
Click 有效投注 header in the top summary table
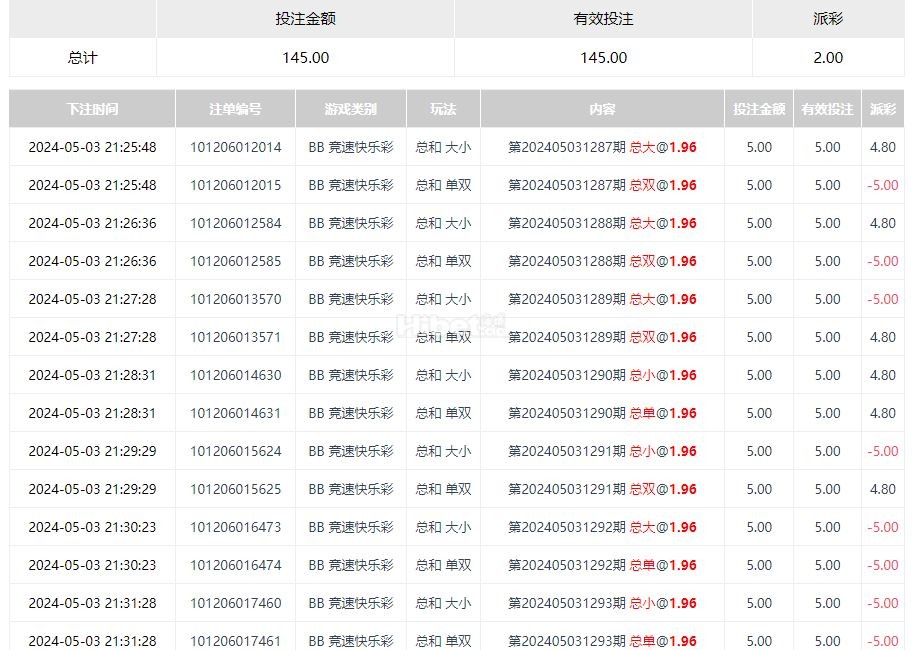(x=603, y=19)
